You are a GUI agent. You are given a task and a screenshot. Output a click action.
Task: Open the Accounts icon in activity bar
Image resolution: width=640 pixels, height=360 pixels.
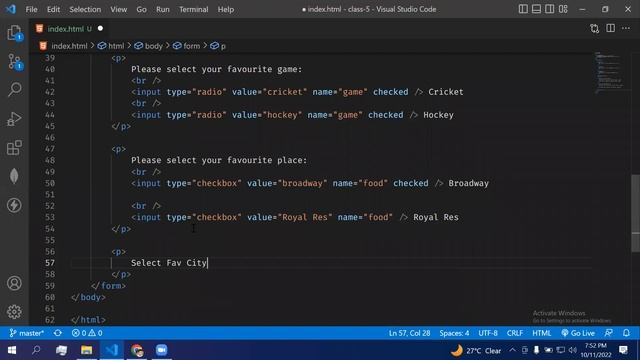coord(14,283)
